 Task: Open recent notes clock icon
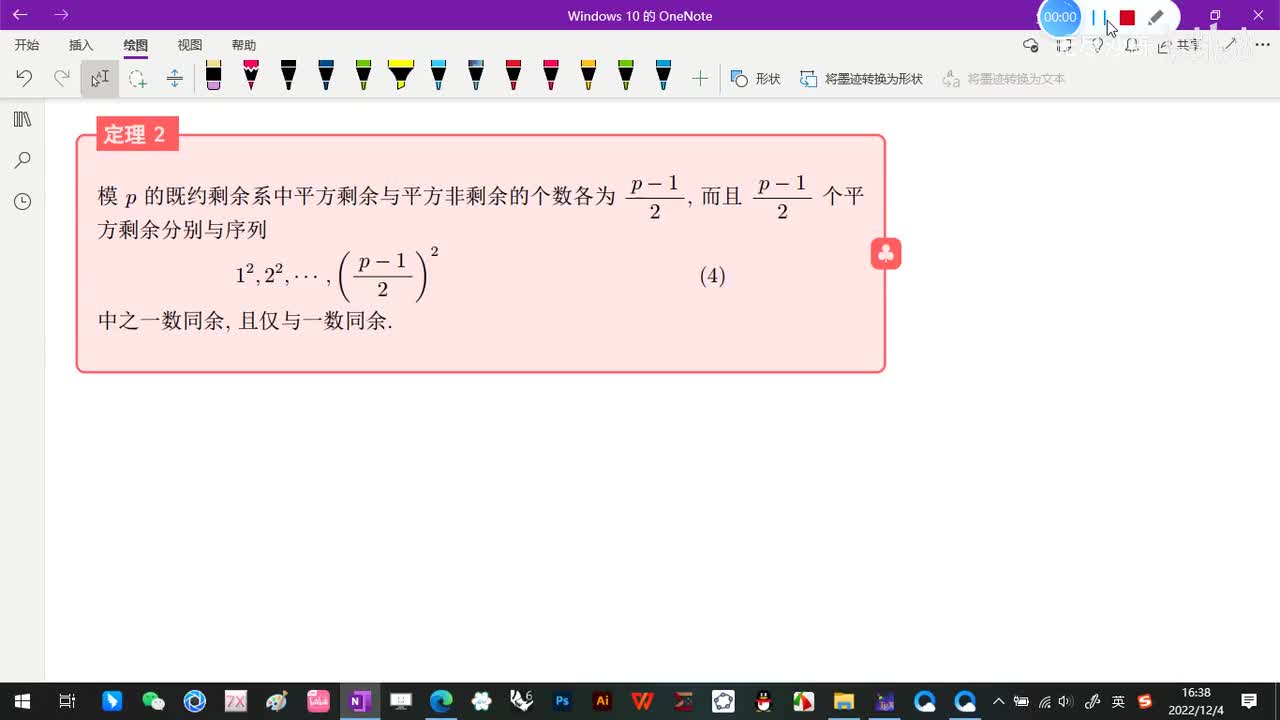tap(22, 202)
